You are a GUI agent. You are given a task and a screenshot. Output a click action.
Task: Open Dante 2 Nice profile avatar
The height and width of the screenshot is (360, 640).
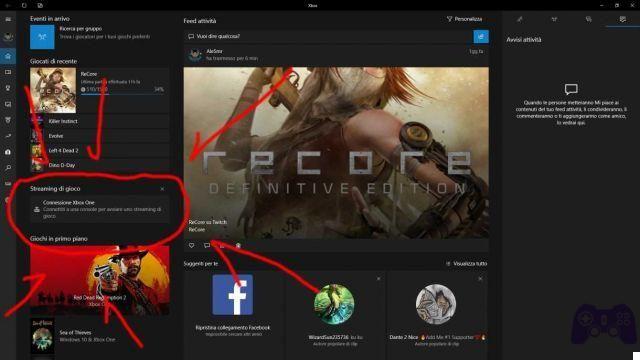coord(436,304)
